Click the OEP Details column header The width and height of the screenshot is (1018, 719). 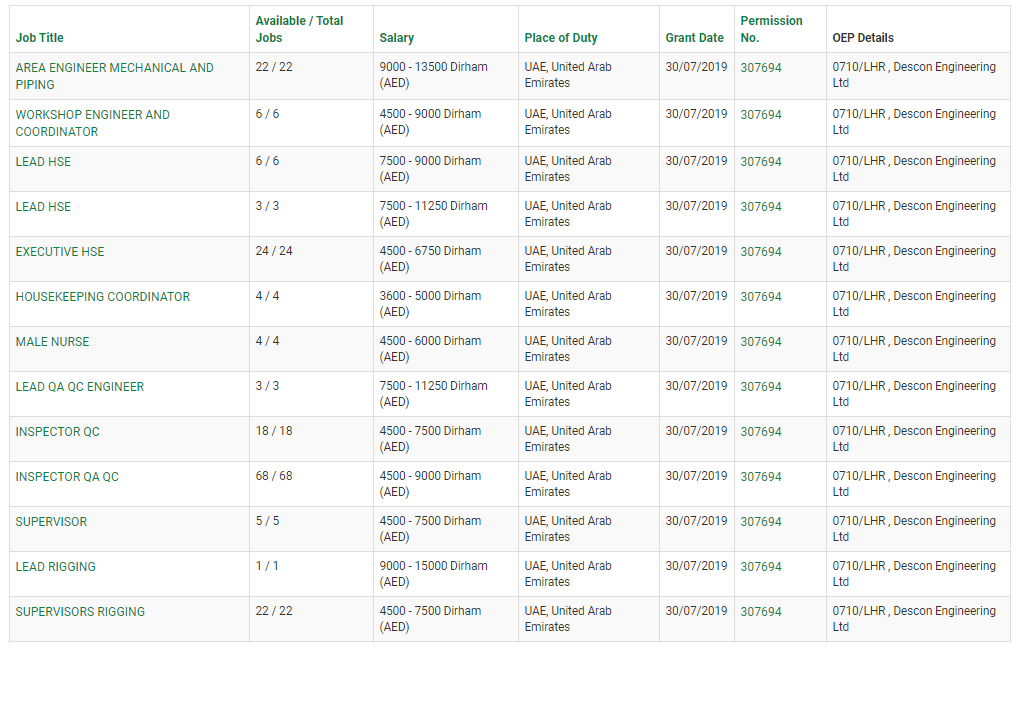pyautogui.click(x=863, y=38)
